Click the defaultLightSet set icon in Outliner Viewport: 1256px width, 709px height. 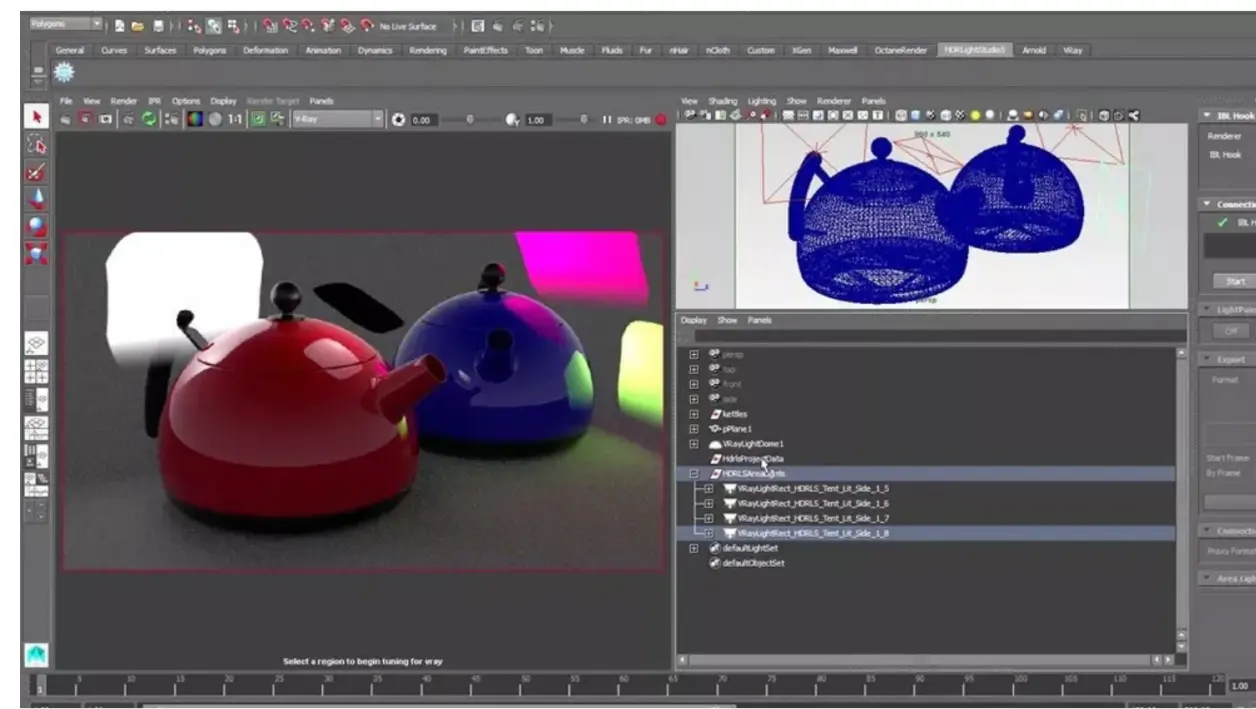[715, 548]
